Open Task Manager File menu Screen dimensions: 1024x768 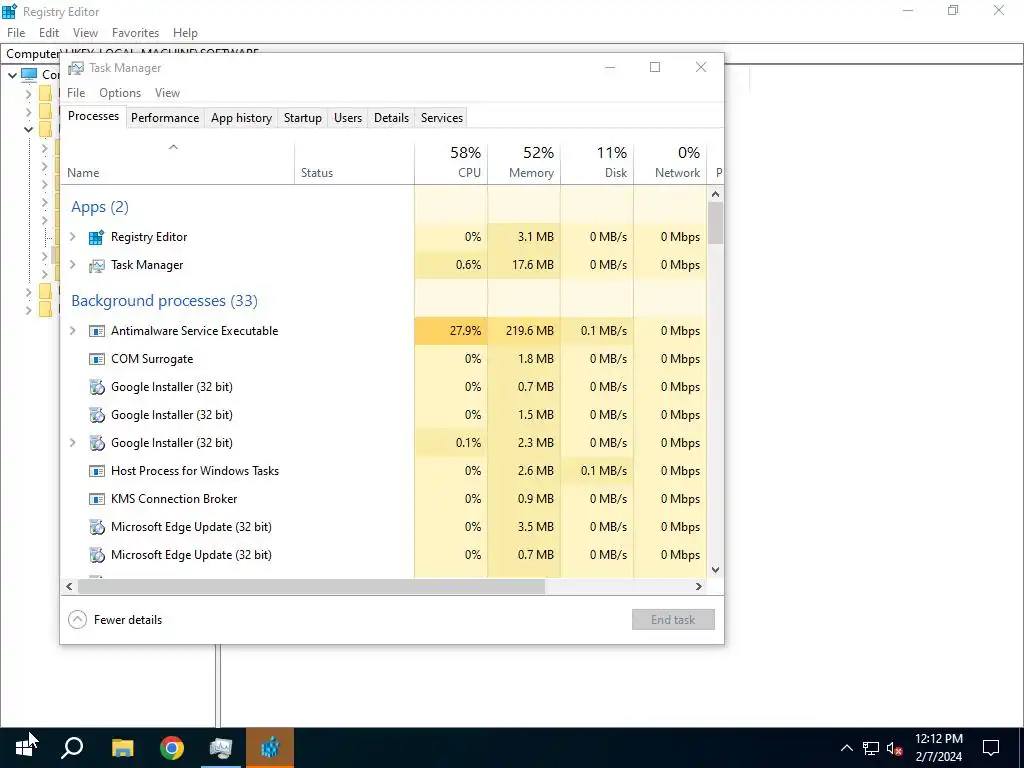[76, 93]
